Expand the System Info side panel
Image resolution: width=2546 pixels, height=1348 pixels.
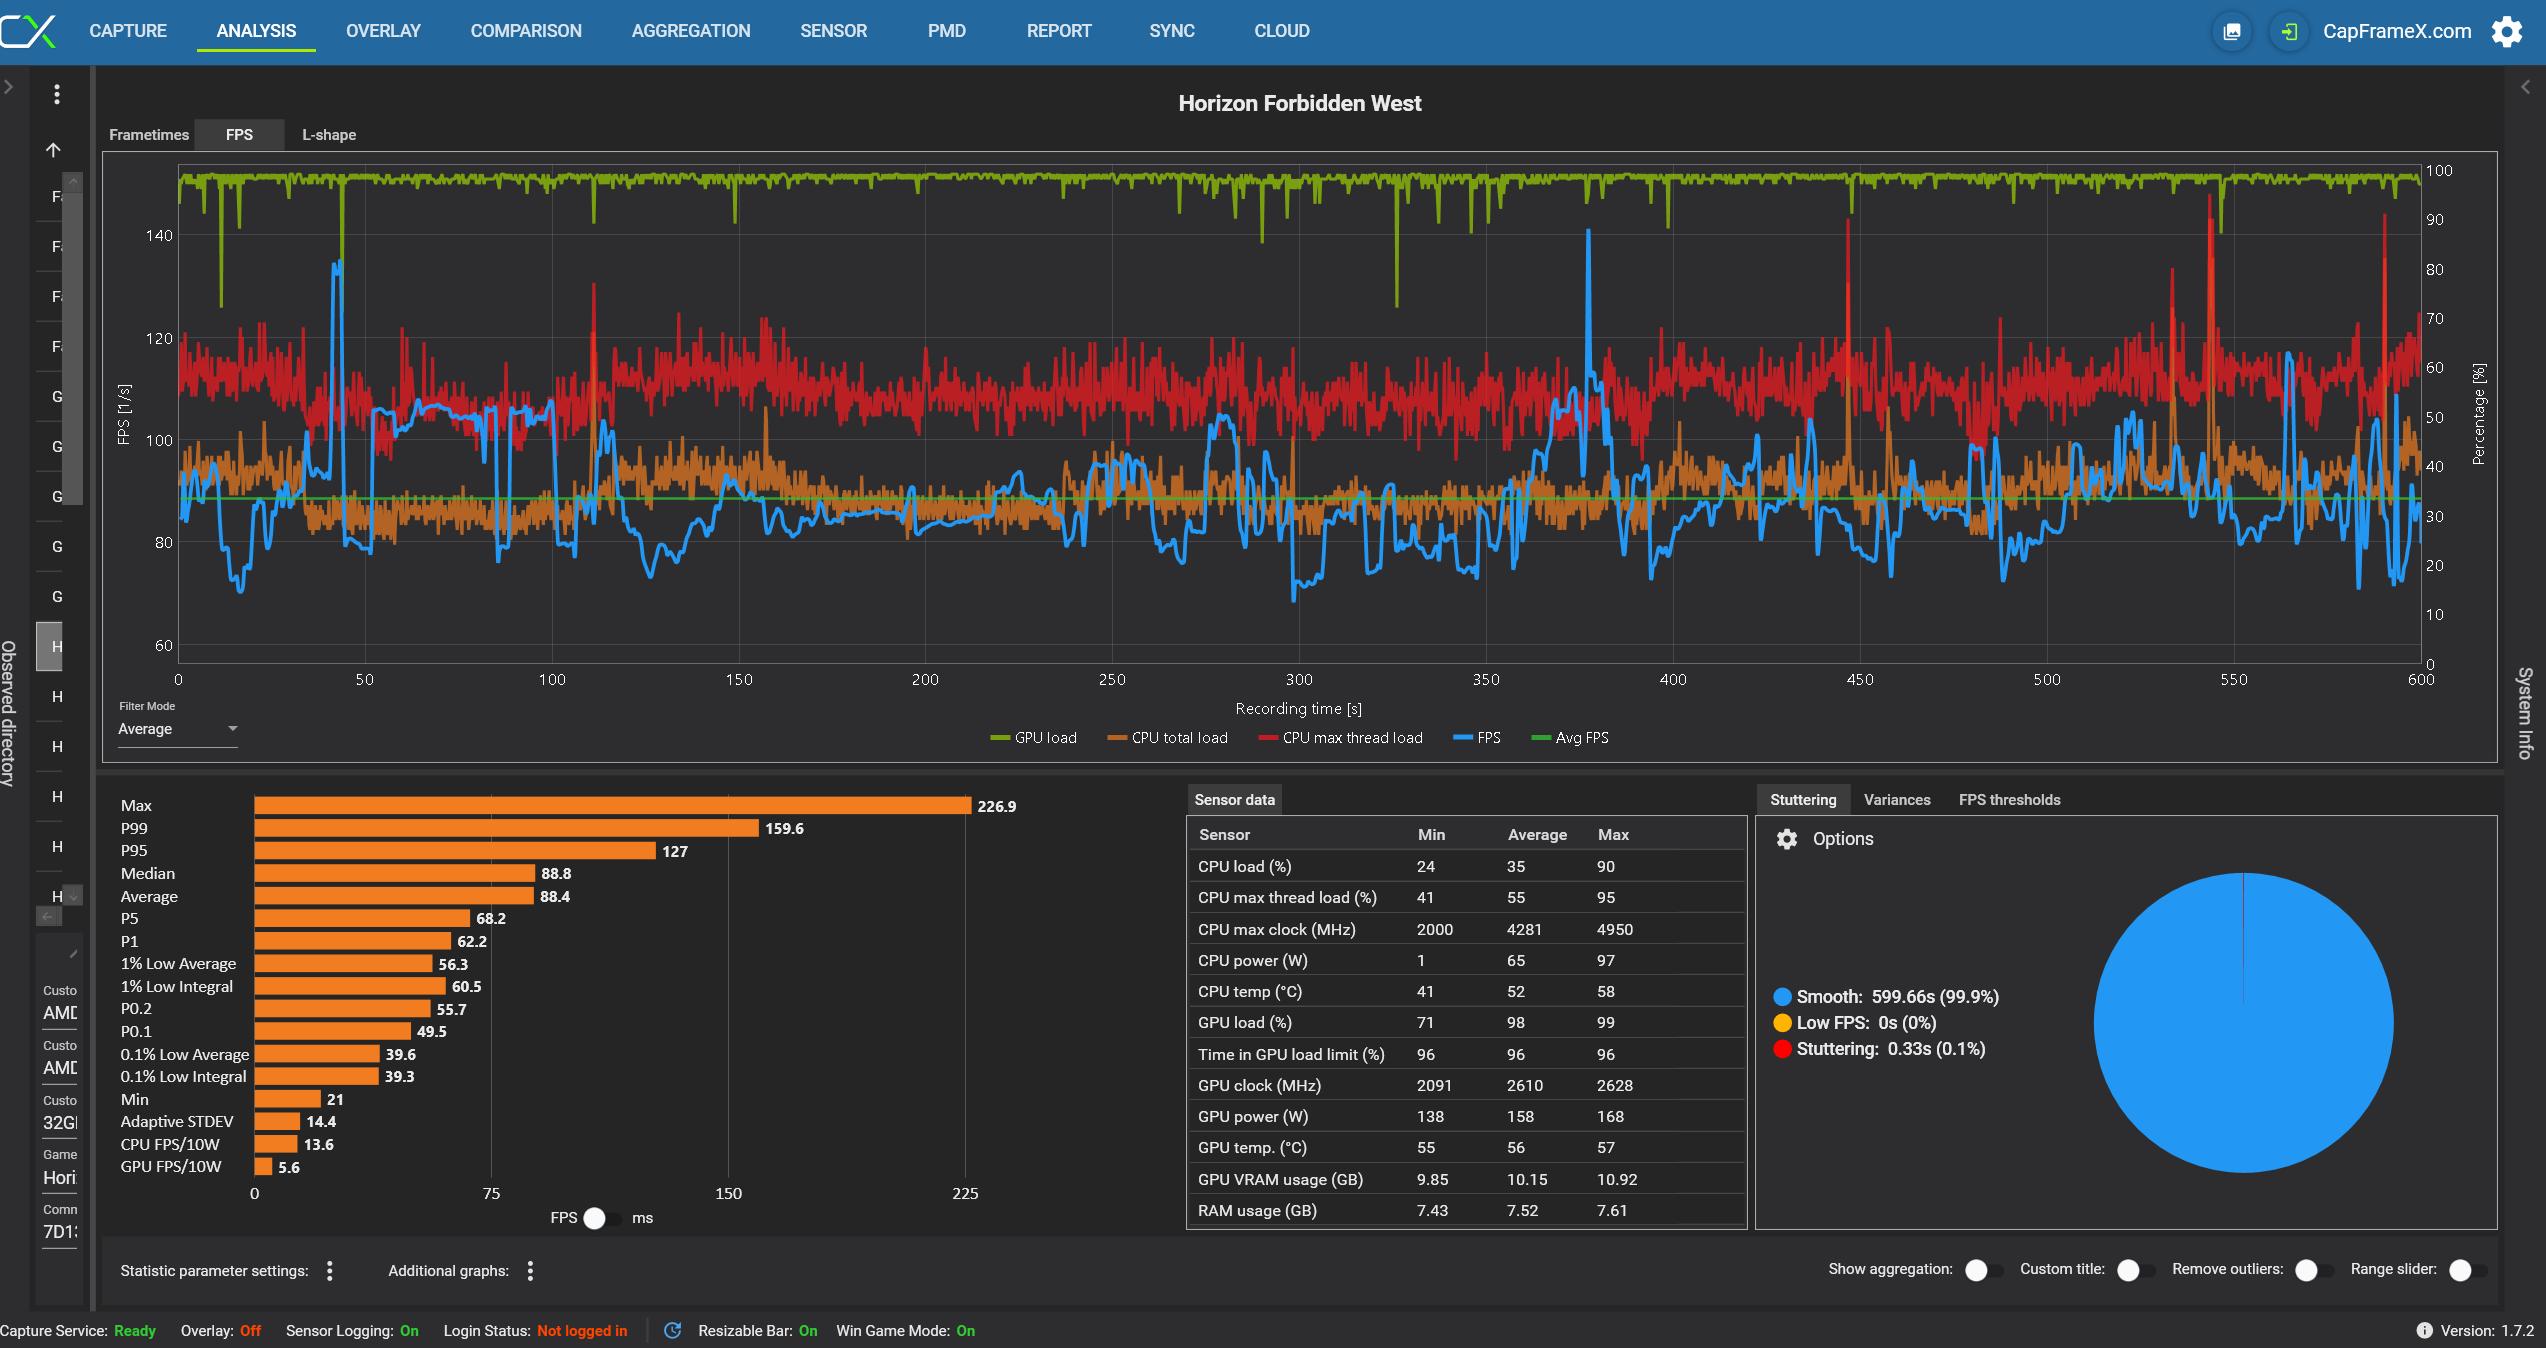coord(2525,87)
